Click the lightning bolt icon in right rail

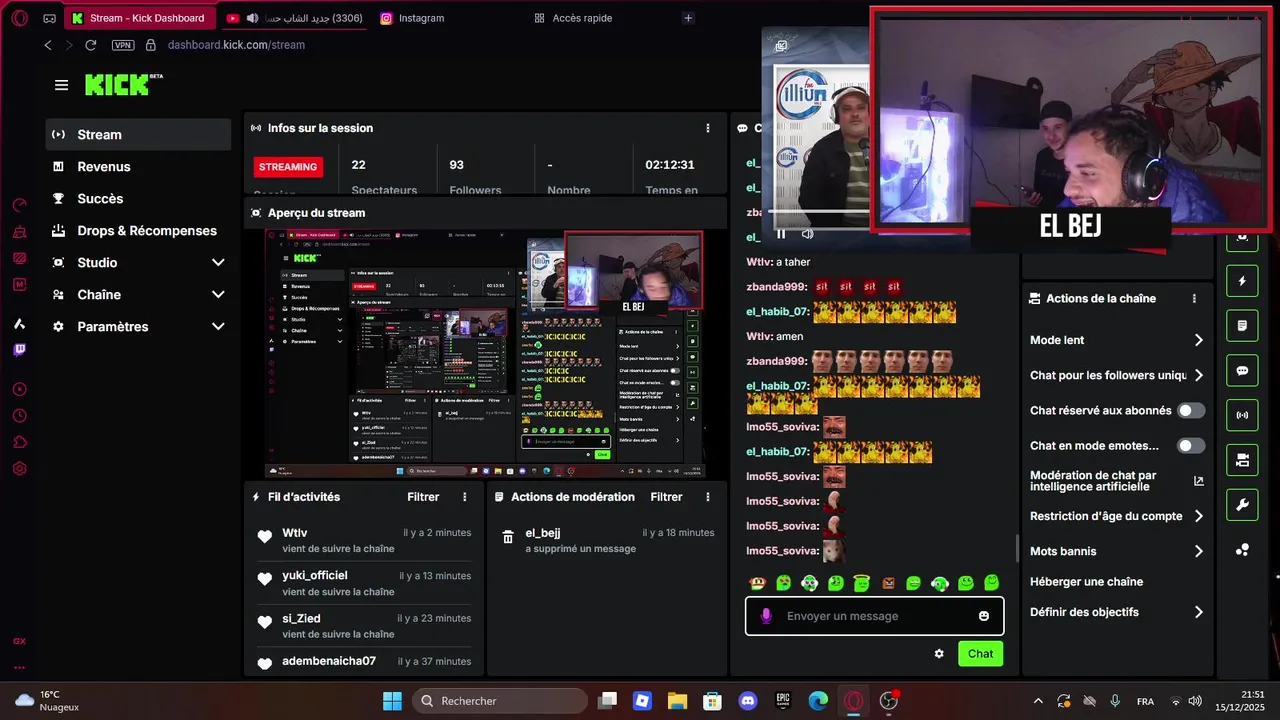pos(1242,281)
